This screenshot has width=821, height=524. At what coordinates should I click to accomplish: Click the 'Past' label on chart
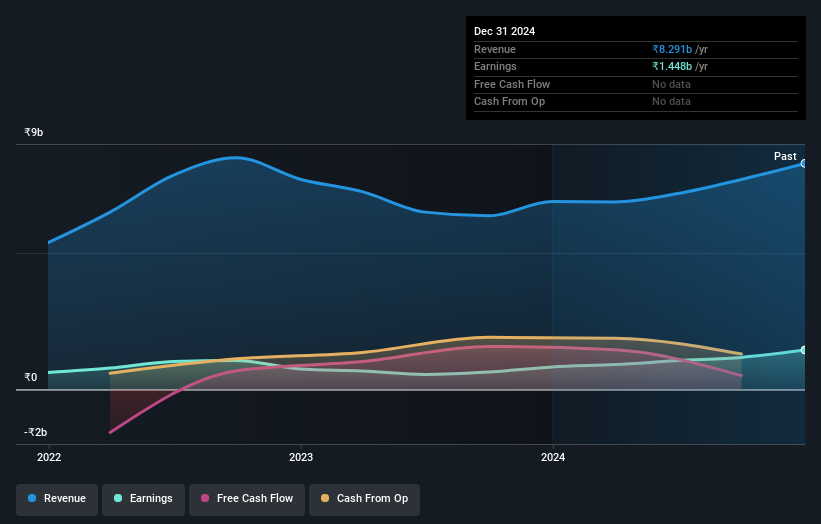[x=785, y=157]
